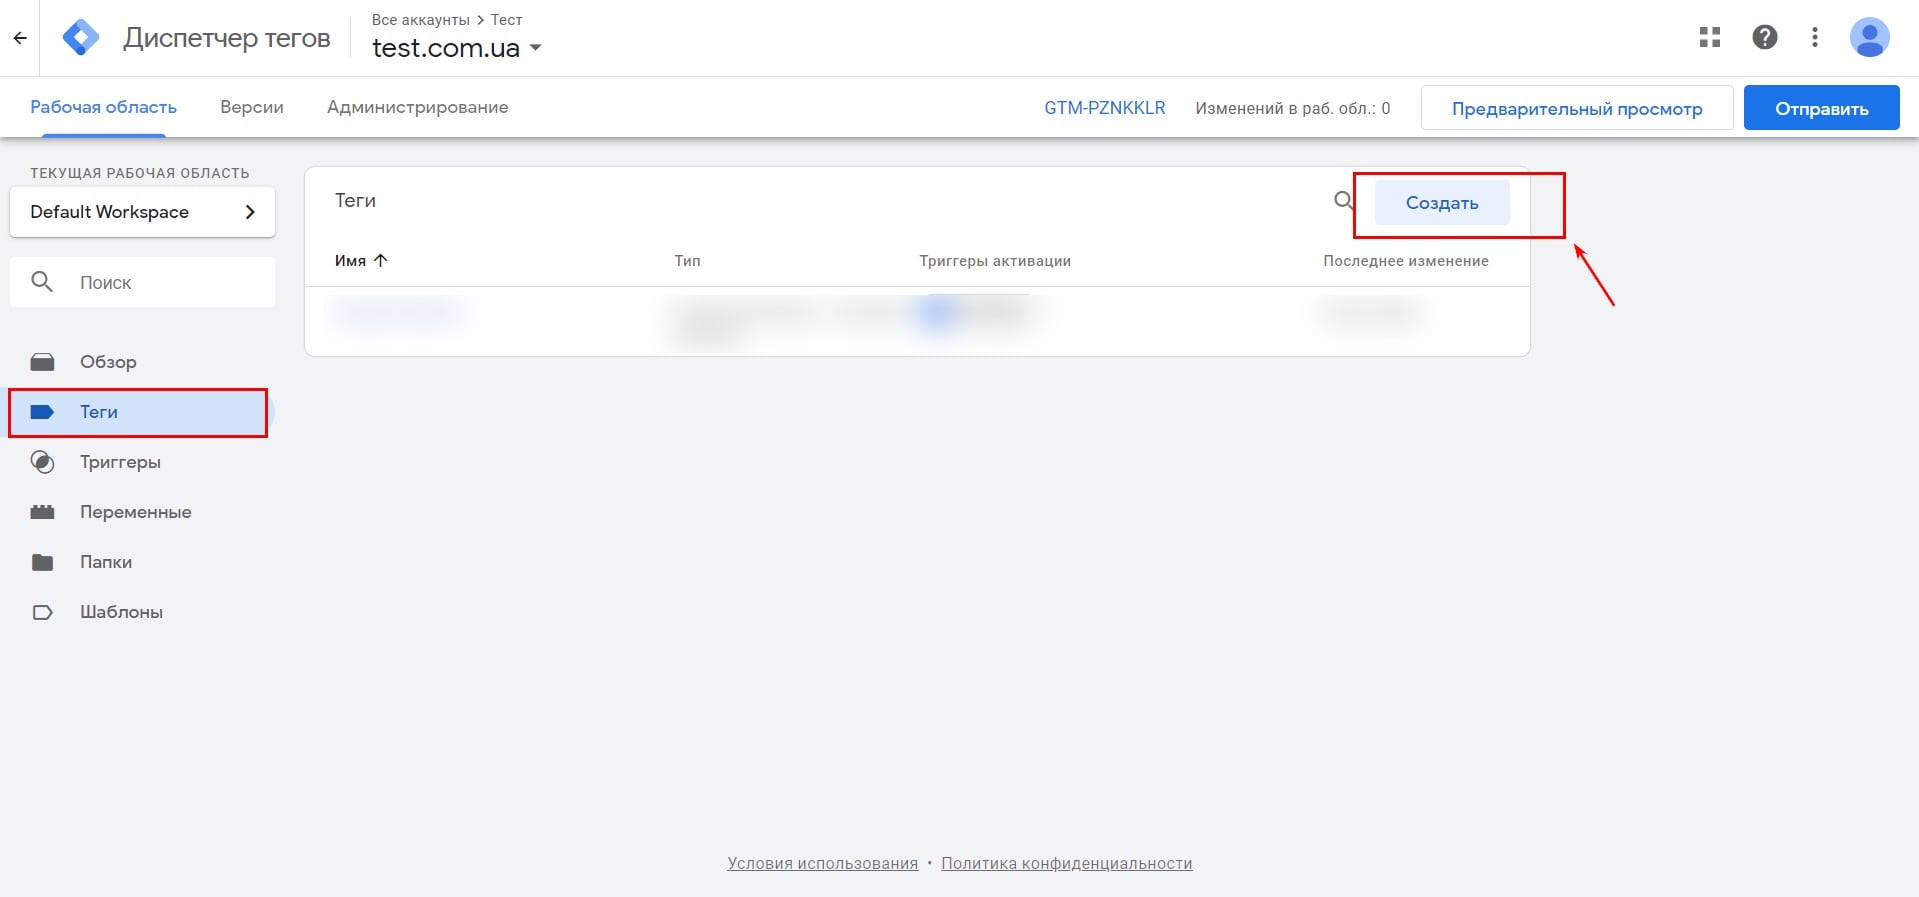Expand the test.com.ua container dropdown

click(x=536, y=48)
